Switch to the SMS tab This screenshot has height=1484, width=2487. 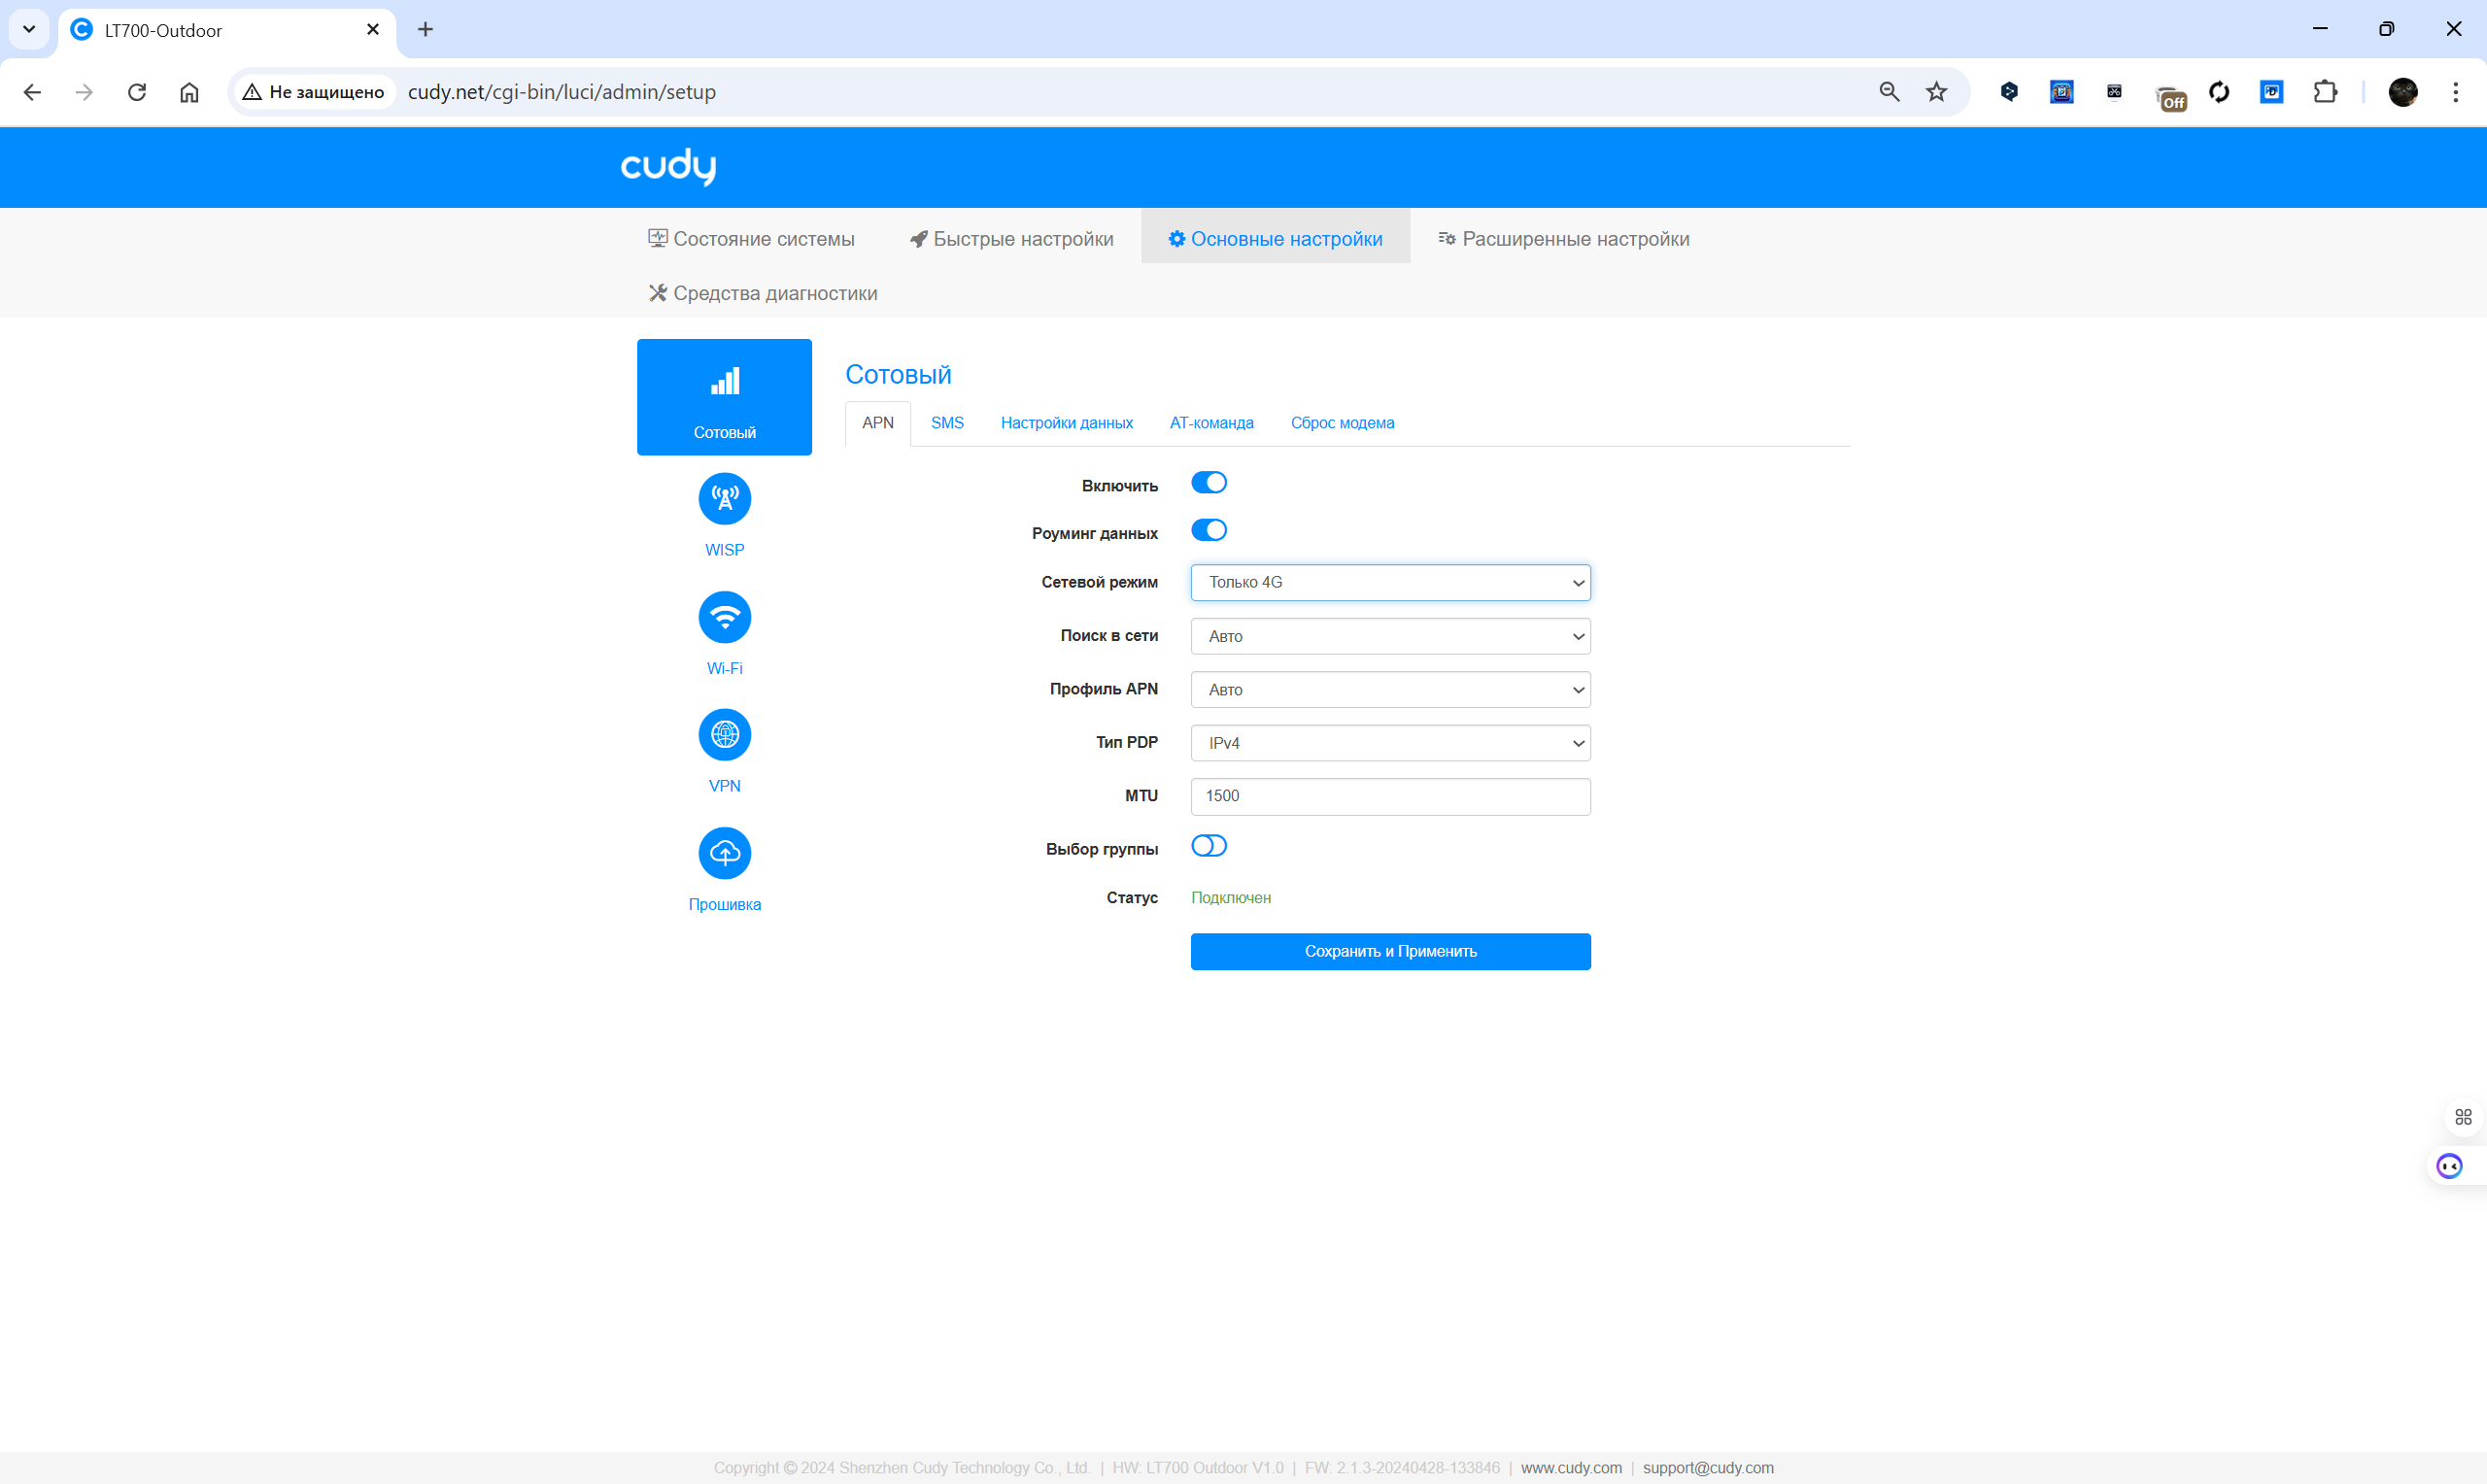pyautogui.click(x=946, y=423)
